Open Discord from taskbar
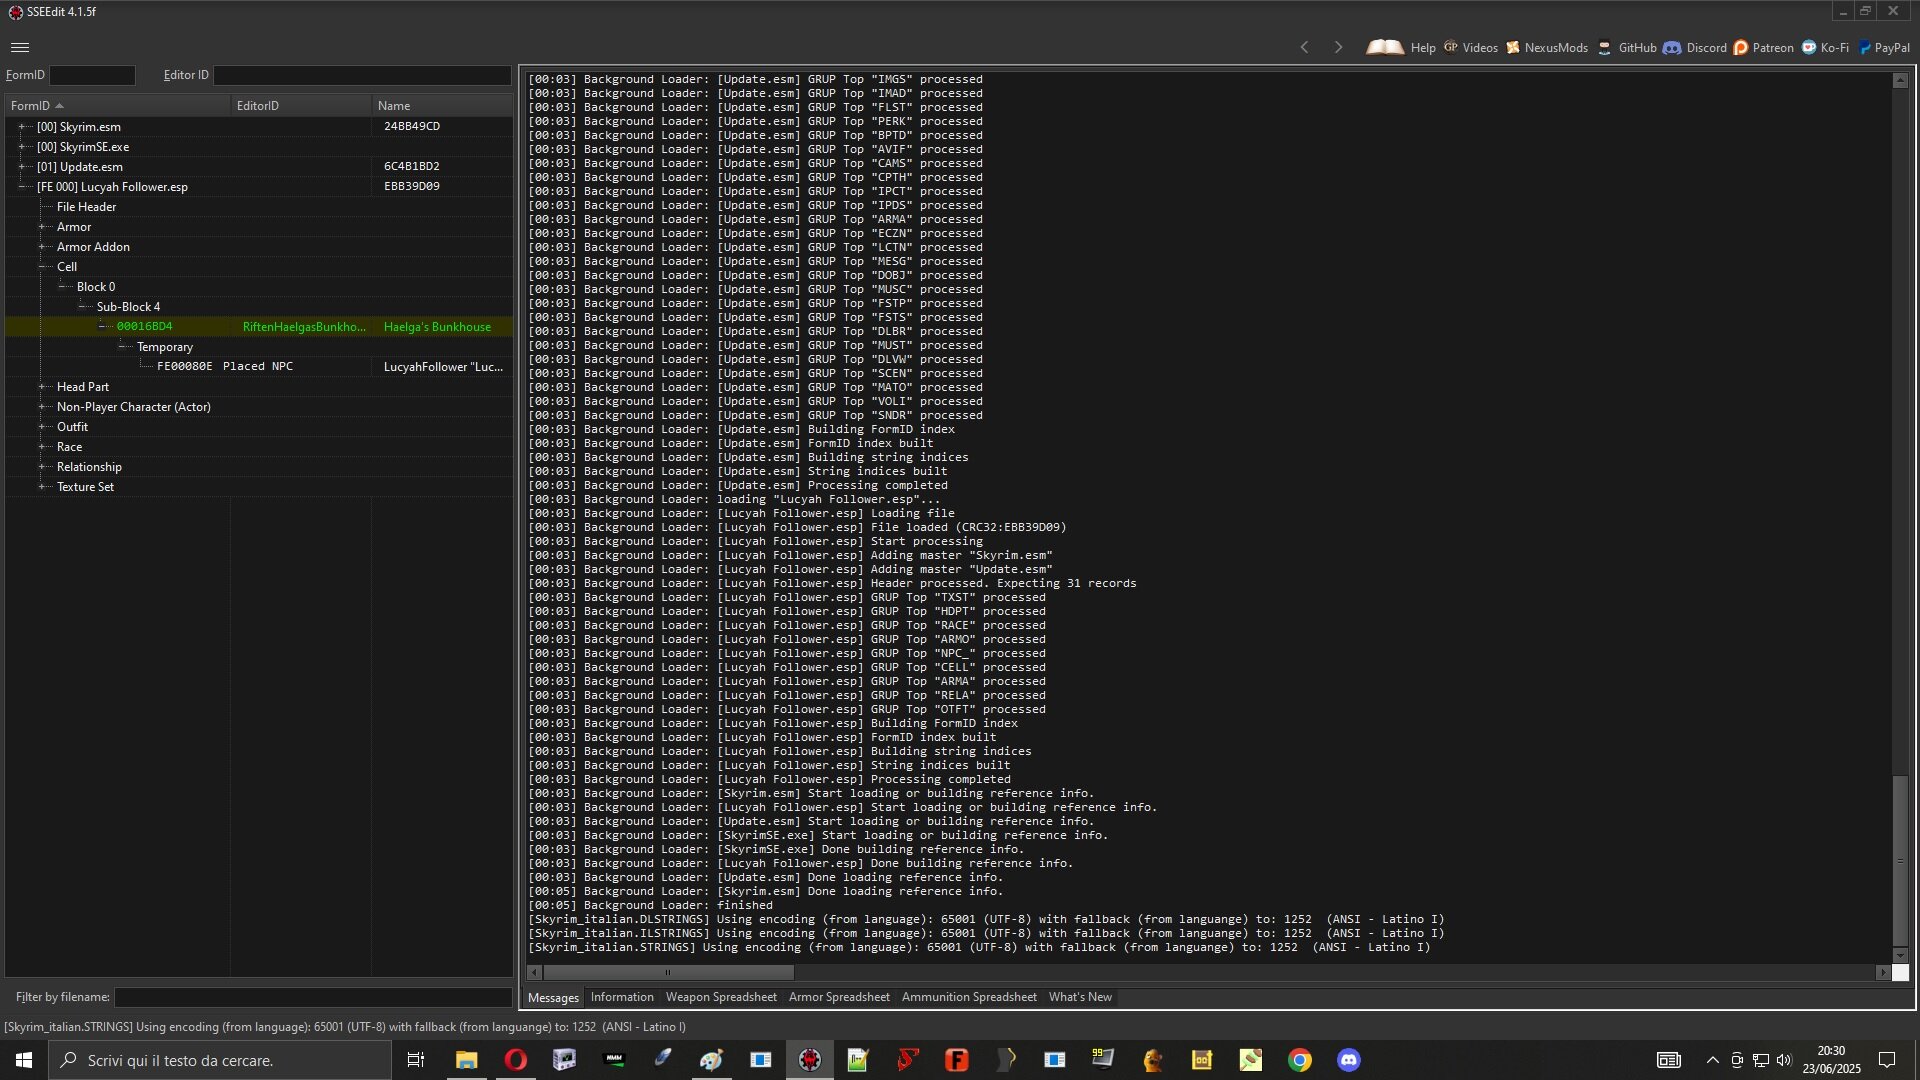The image size is (1920, 1080). pos(1348,1060)
